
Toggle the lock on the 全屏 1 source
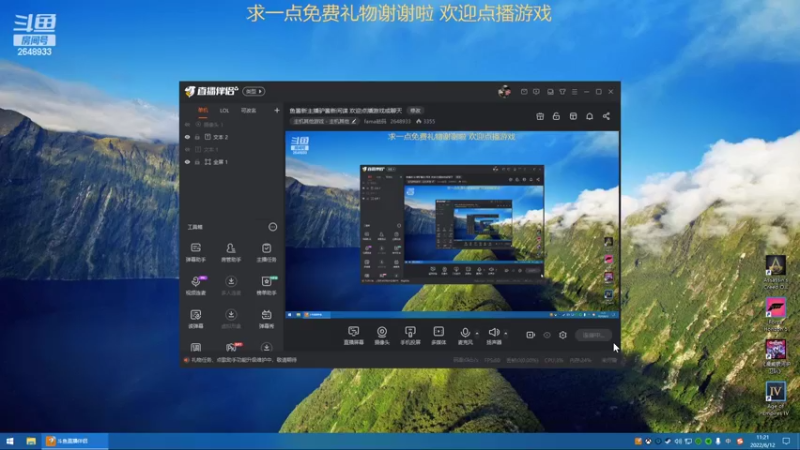197,162
